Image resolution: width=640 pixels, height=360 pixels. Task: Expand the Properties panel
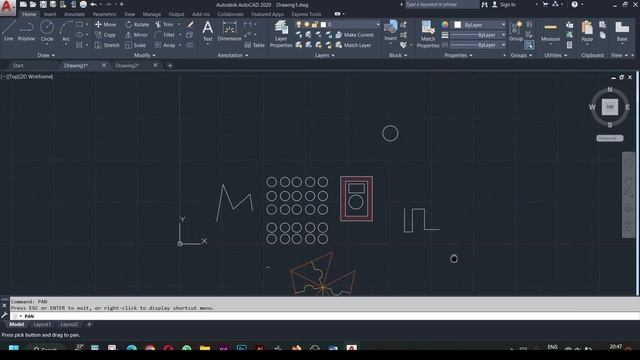(x=458, y=55)
